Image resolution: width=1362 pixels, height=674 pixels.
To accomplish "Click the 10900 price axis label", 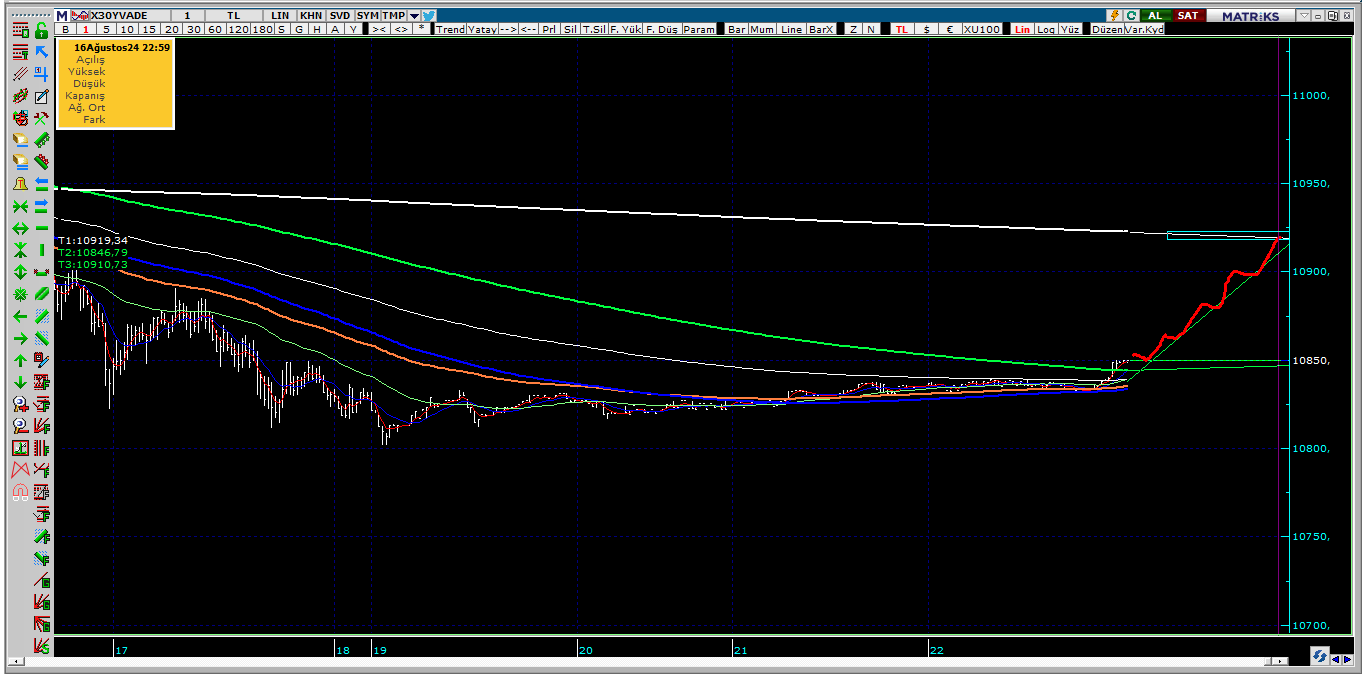I will (x=1310, y=272).
